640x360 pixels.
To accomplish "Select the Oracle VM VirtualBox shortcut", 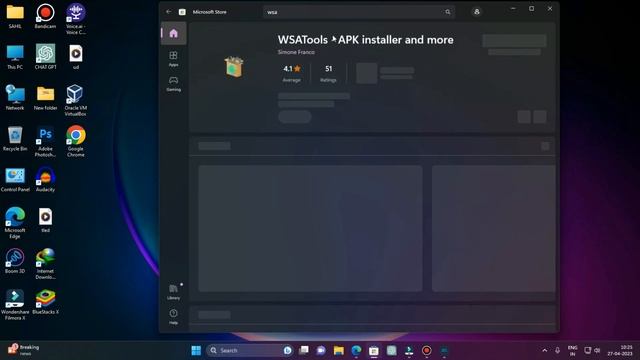I will (x=76, y=100).
